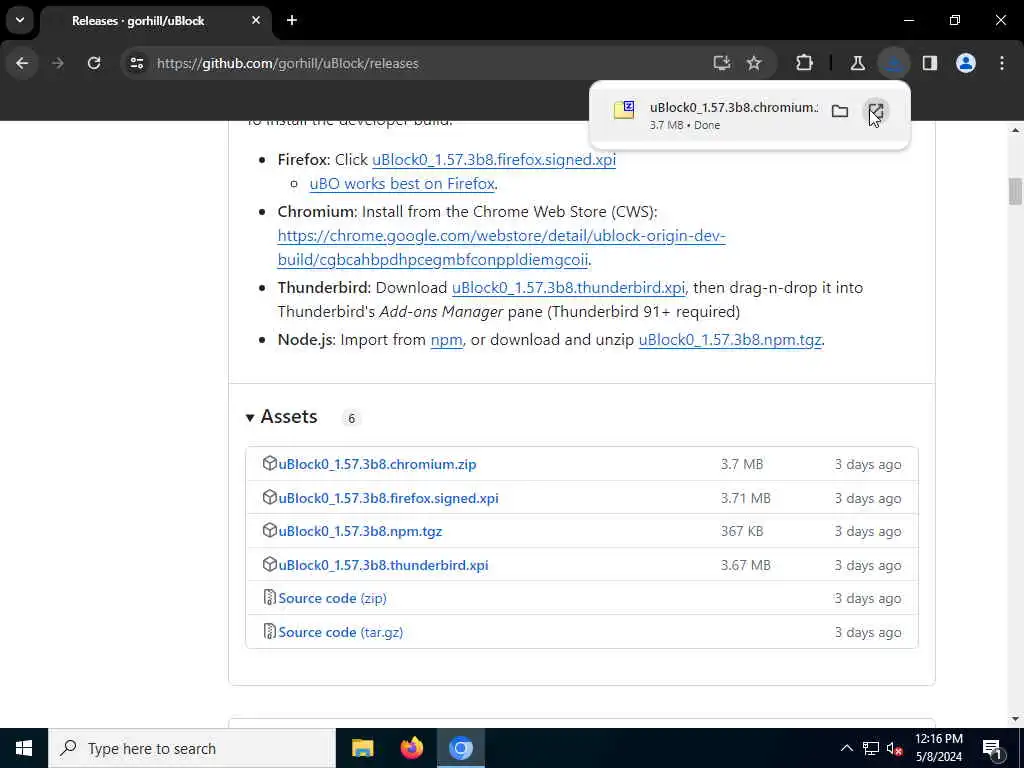The height and width of the screenshot is (768, 1024).
Task: Go back to the previous page
Action: coord(22,63)
